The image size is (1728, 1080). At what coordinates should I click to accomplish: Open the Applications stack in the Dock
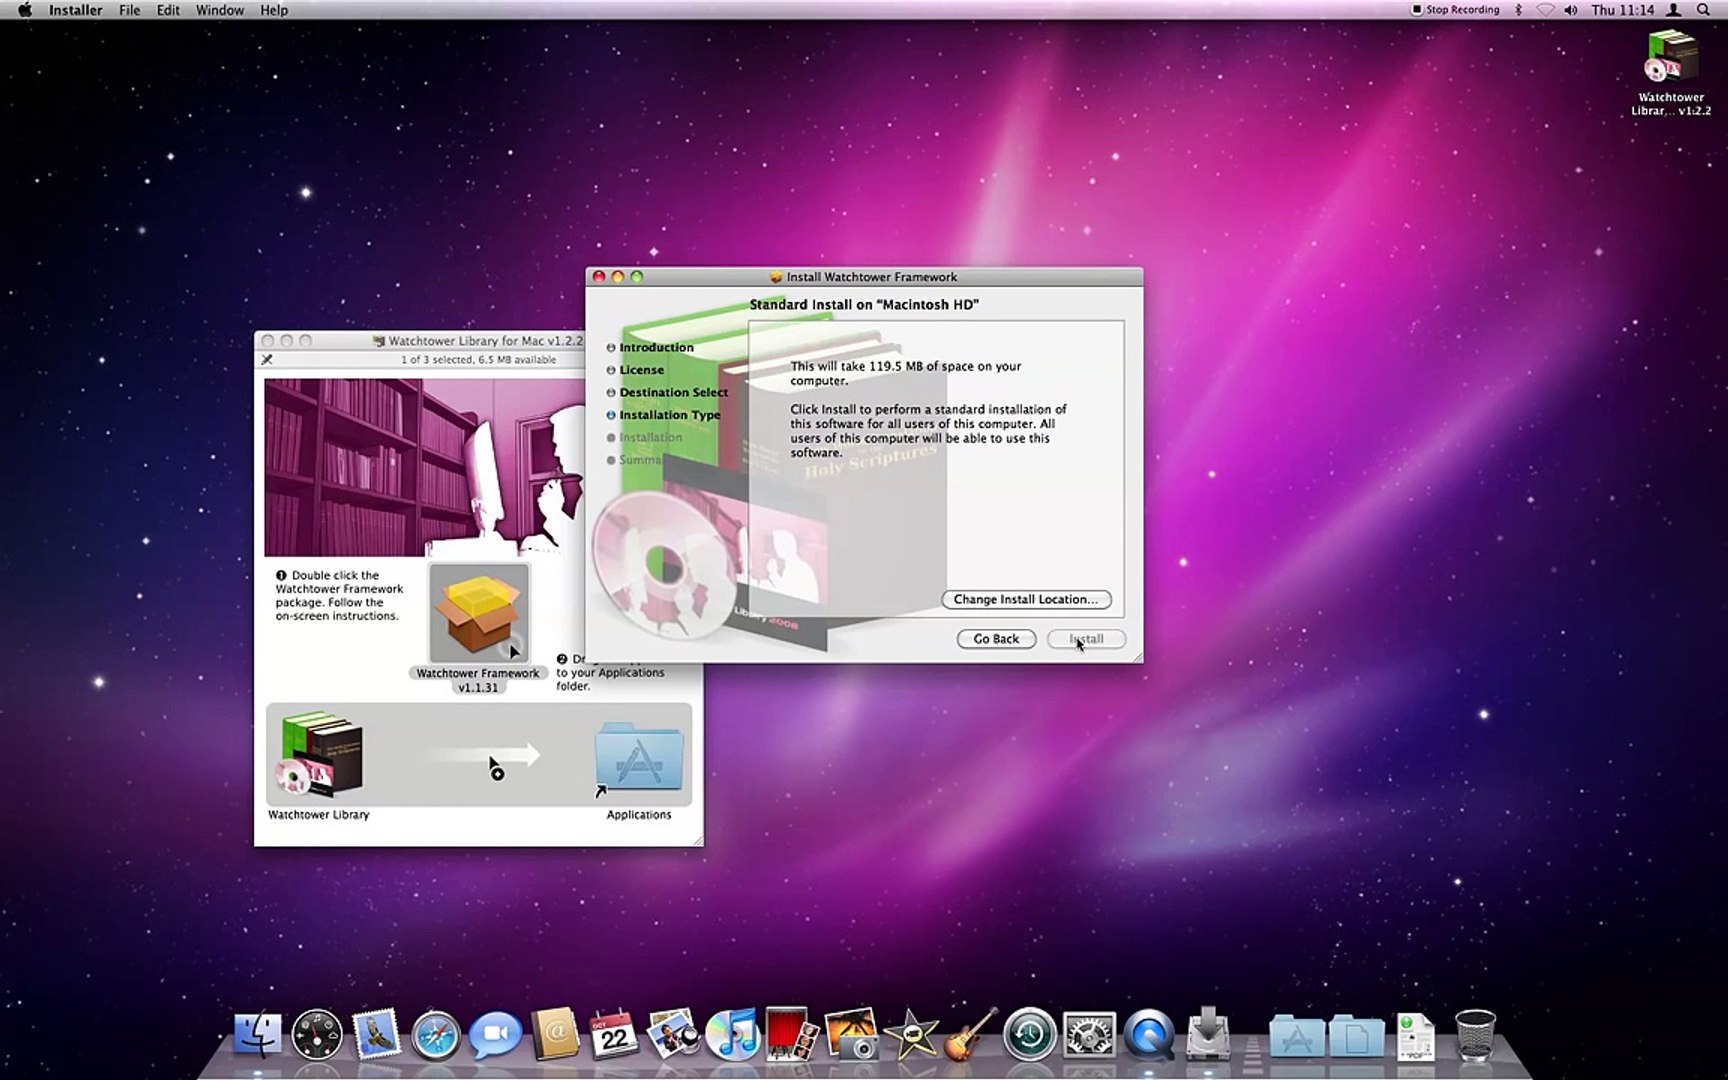(x=1297, y=1037)
